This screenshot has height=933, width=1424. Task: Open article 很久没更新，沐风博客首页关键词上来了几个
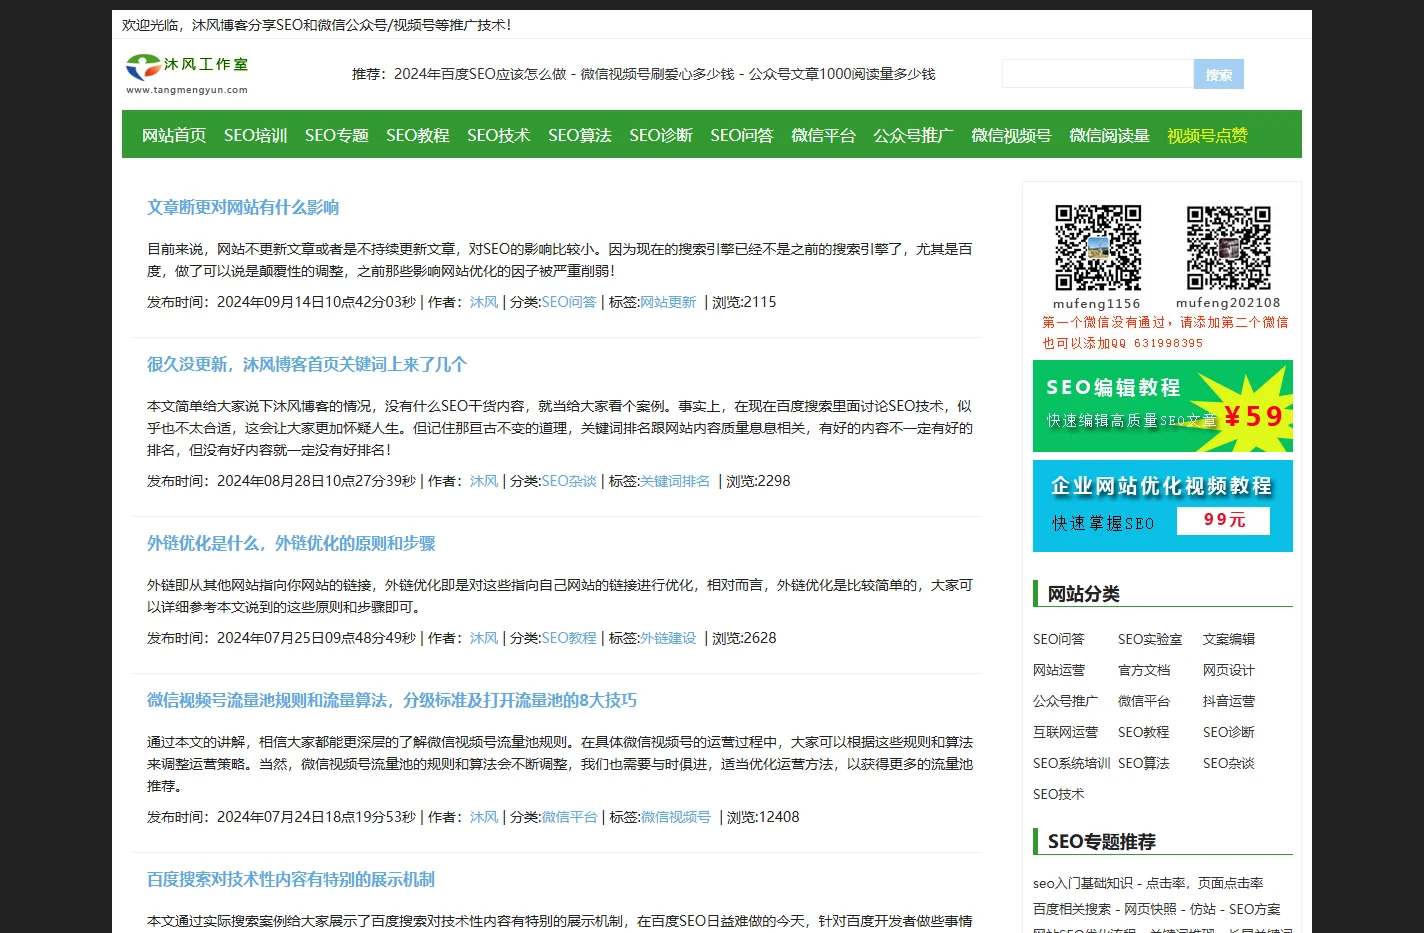pyautogui.click(x=307, y=364)
